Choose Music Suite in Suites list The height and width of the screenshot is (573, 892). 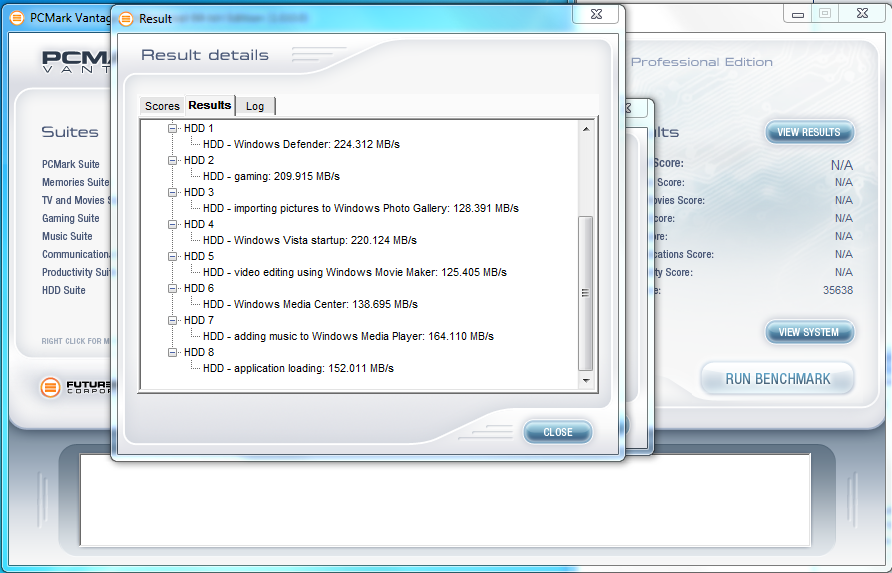67,236
